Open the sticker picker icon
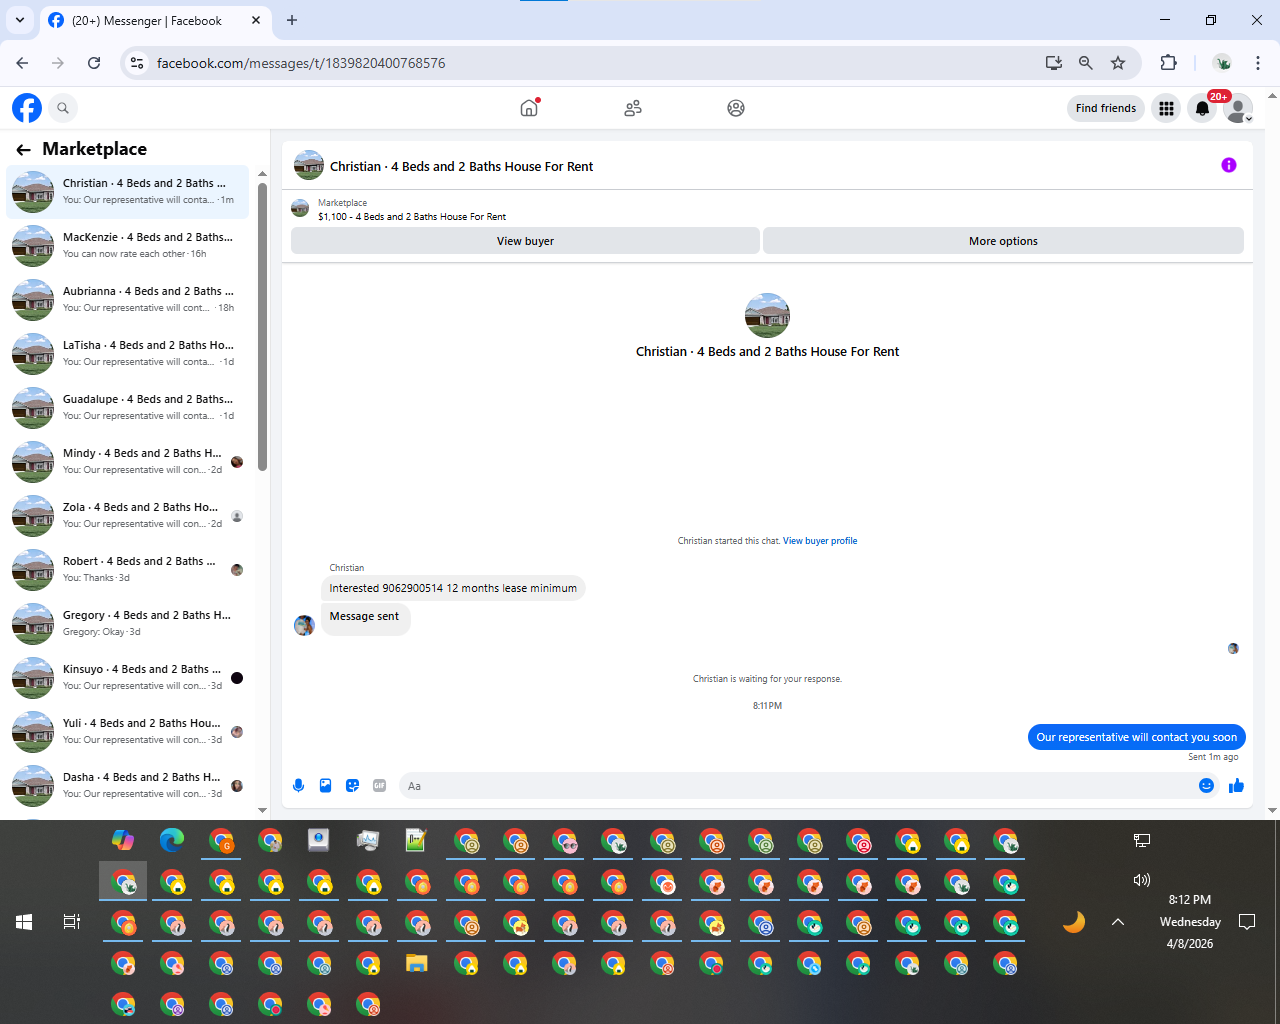This screenshot has width=1280, height=1024. (352, 786)
